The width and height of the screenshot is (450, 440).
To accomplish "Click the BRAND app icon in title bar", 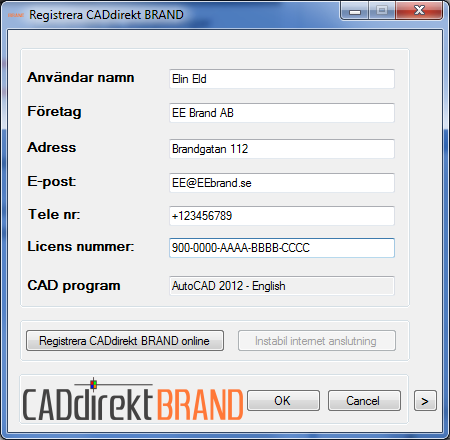I will [x=16, y=15].
